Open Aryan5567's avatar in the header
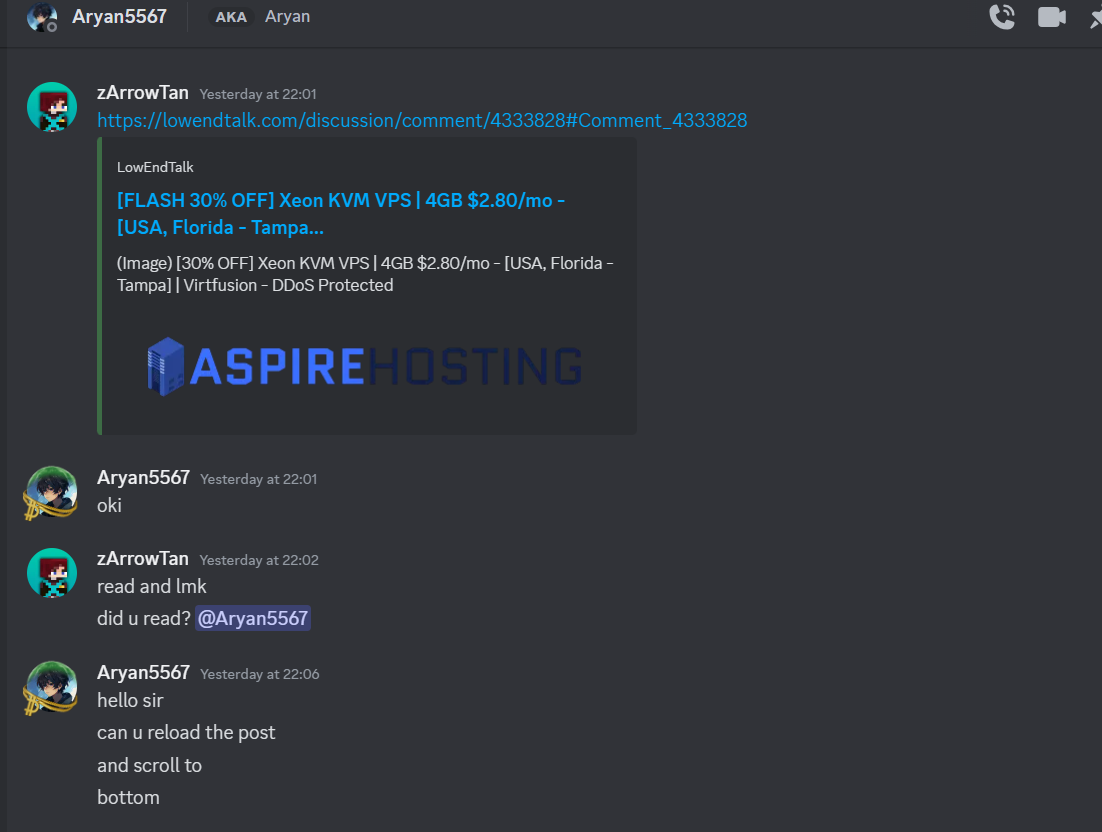Screen dimensions: 1102x832 [x=41, y=17]
